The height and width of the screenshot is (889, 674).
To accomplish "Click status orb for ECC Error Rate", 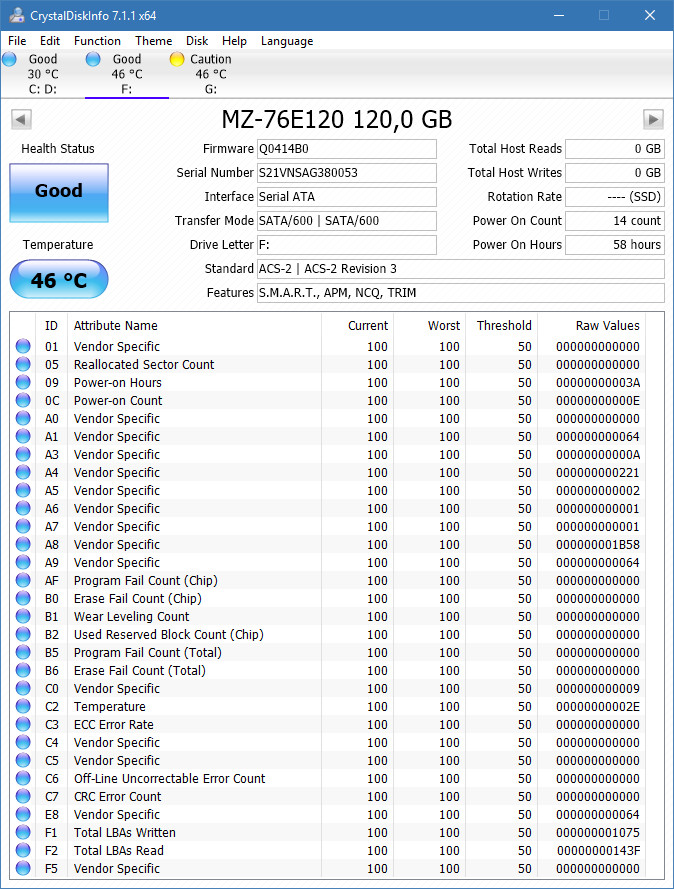I will point(23,724).
